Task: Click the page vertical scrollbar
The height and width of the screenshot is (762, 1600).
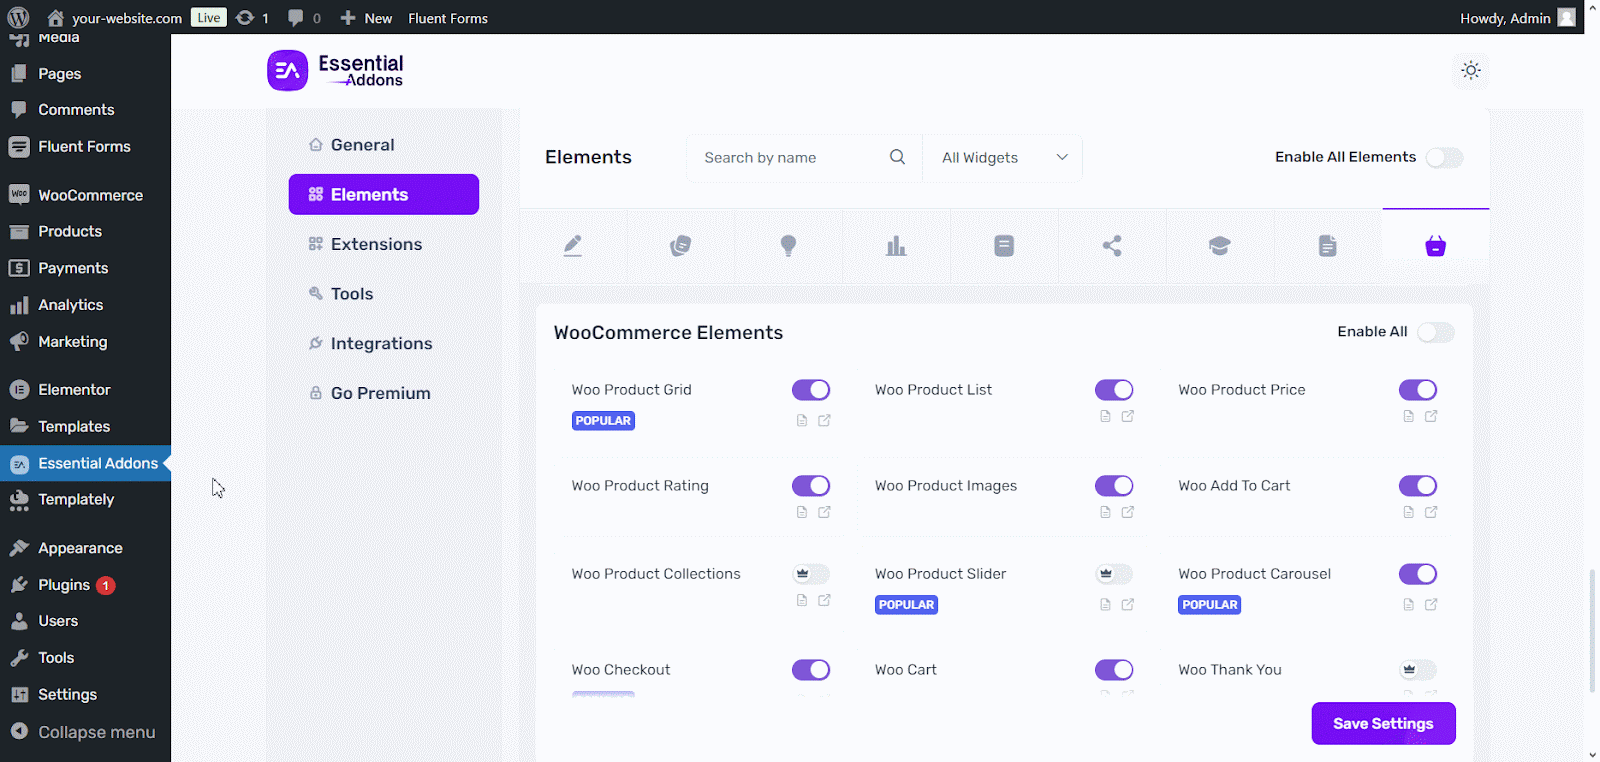Action: (1592, 630)
